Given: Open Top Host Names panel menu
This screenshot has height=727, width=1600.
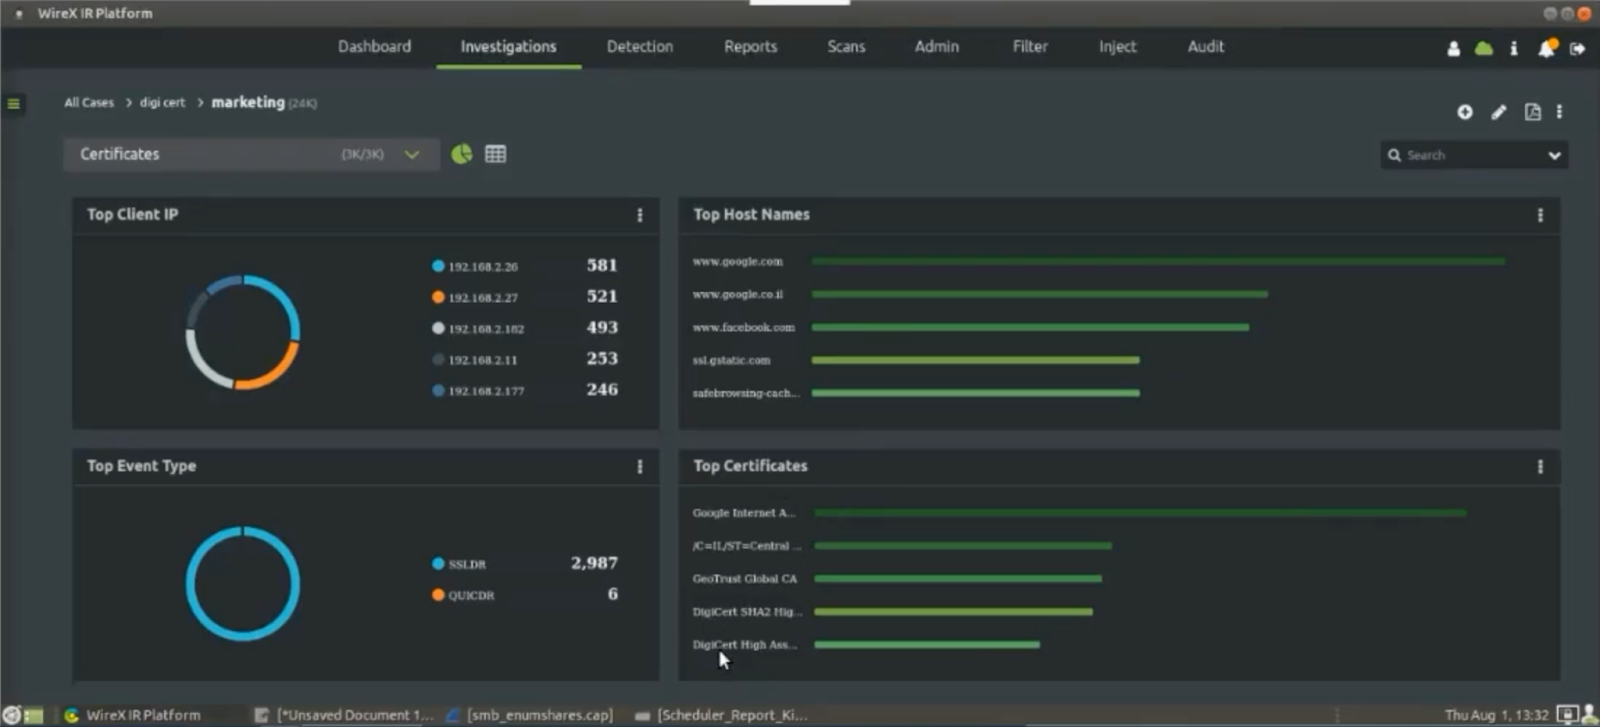Looking at the screenshot, I should tap(1540, 215).
